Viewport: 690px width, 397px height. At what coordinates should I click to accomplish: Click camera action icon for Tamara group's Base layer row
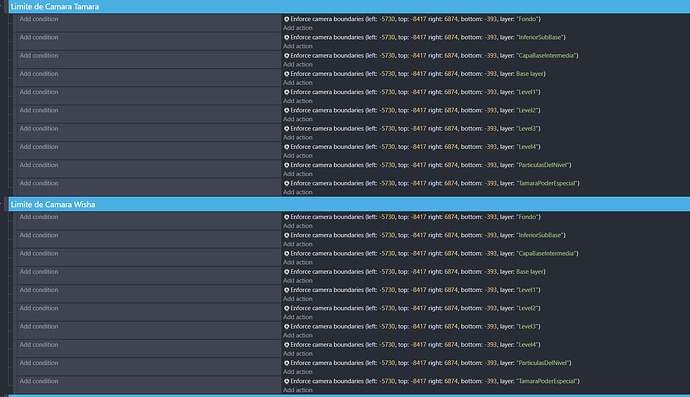point(286,74)
